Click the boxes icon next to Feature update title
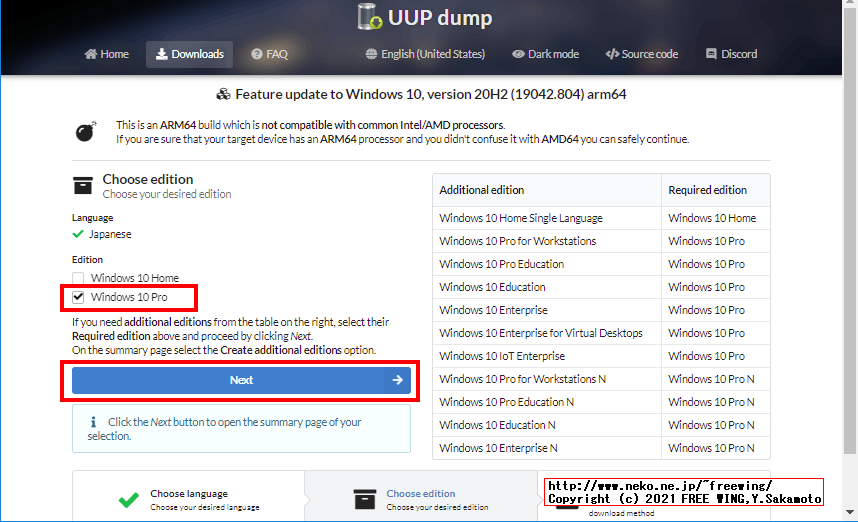Viewport: 858px width, 522px height. click(223, 95)
